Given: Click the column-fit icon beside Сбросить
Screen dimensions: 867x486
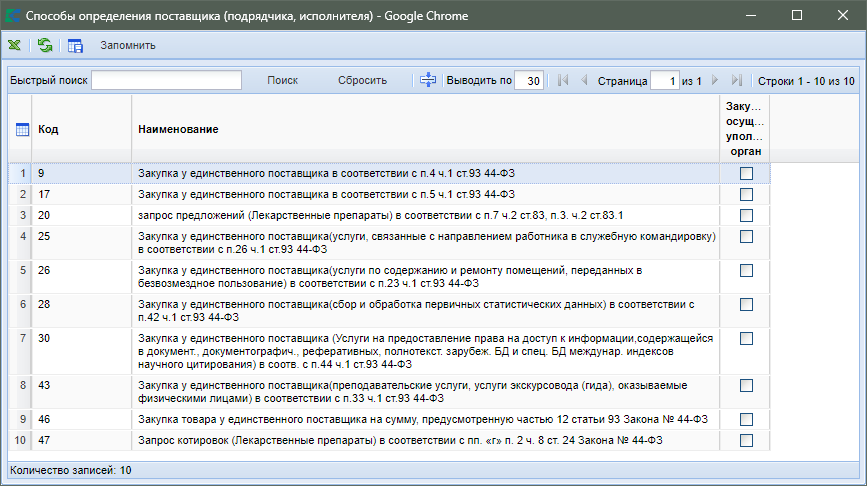Looking at the screenshot, I should tap(429, 80).
